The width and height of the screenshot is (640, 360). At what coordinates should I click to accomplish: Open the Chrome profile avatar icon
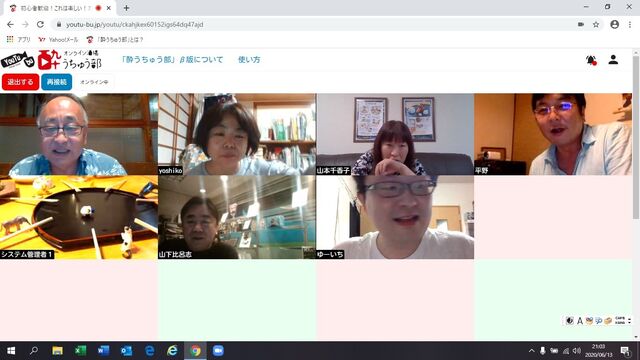[614, 24]
